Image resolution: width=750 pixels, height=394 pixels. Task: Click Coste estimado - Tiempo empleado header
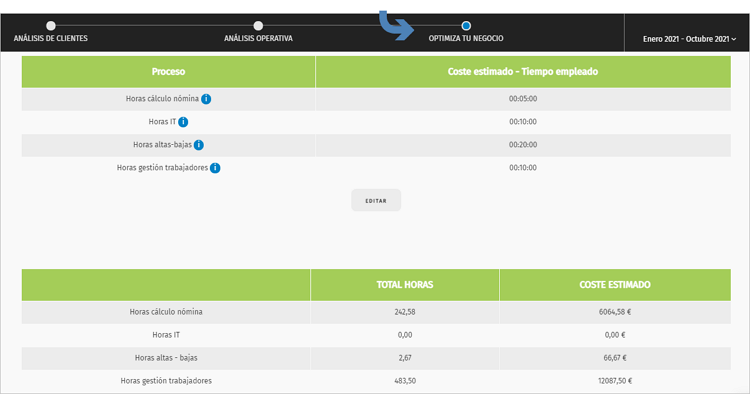click(523, 72)
